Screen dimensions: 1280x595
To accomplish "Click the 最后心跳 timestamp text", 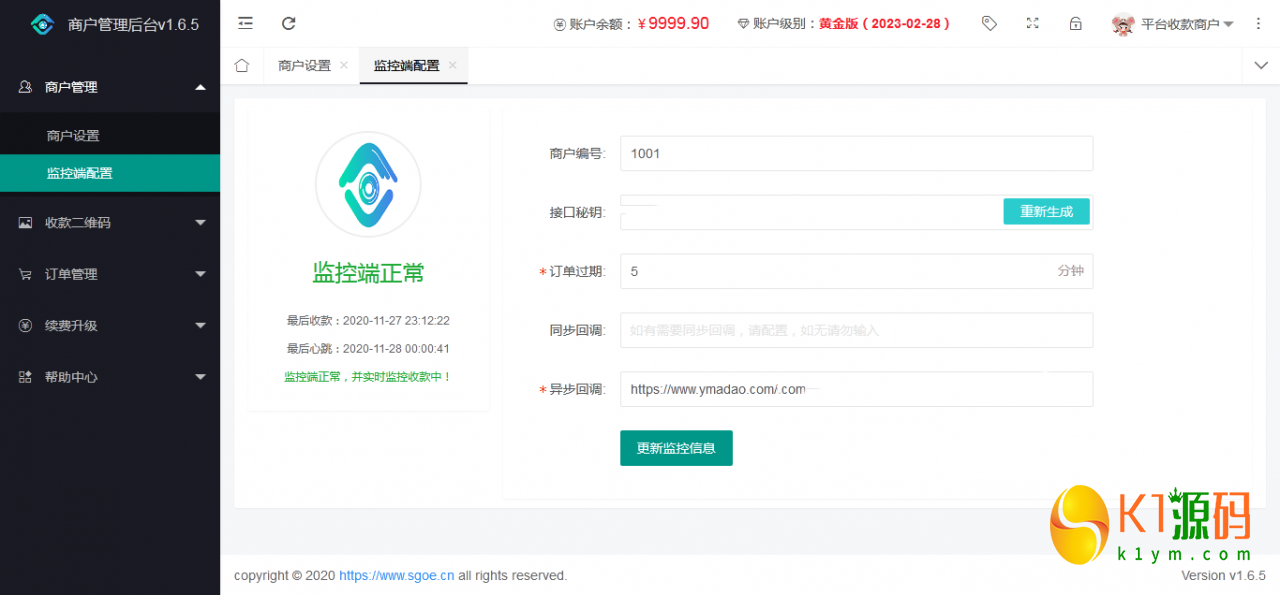I will coord(368,349).
